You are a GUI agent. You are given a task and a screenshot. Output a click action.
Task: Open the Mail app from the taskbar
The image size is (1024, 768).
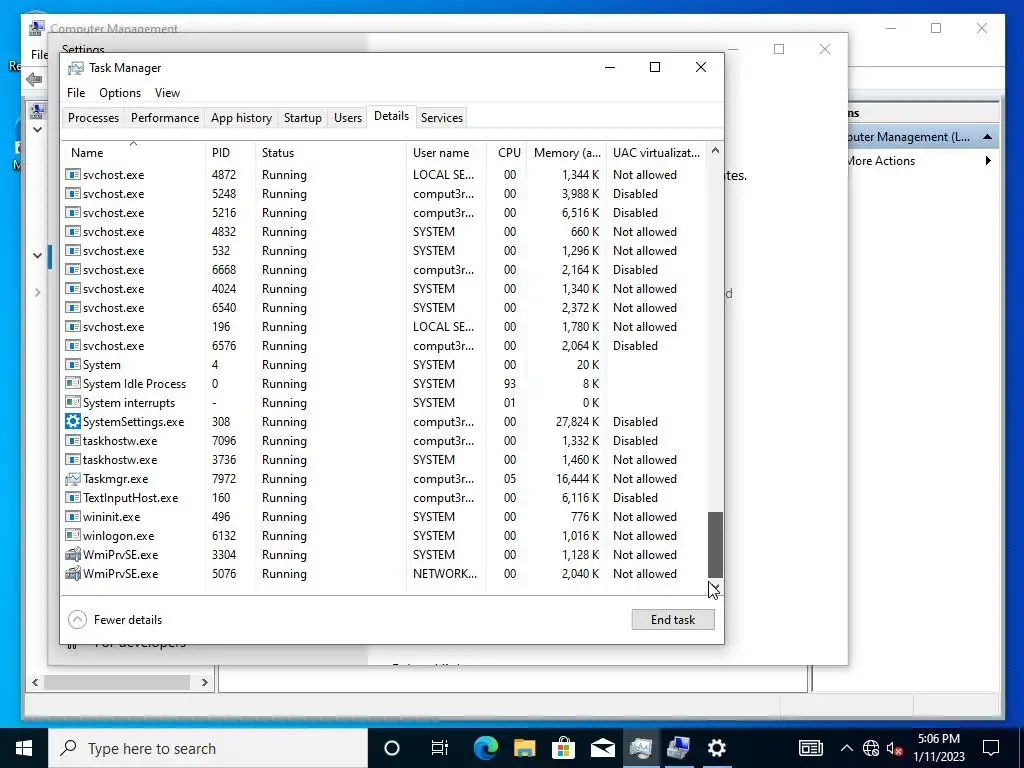tap(602, 748)
